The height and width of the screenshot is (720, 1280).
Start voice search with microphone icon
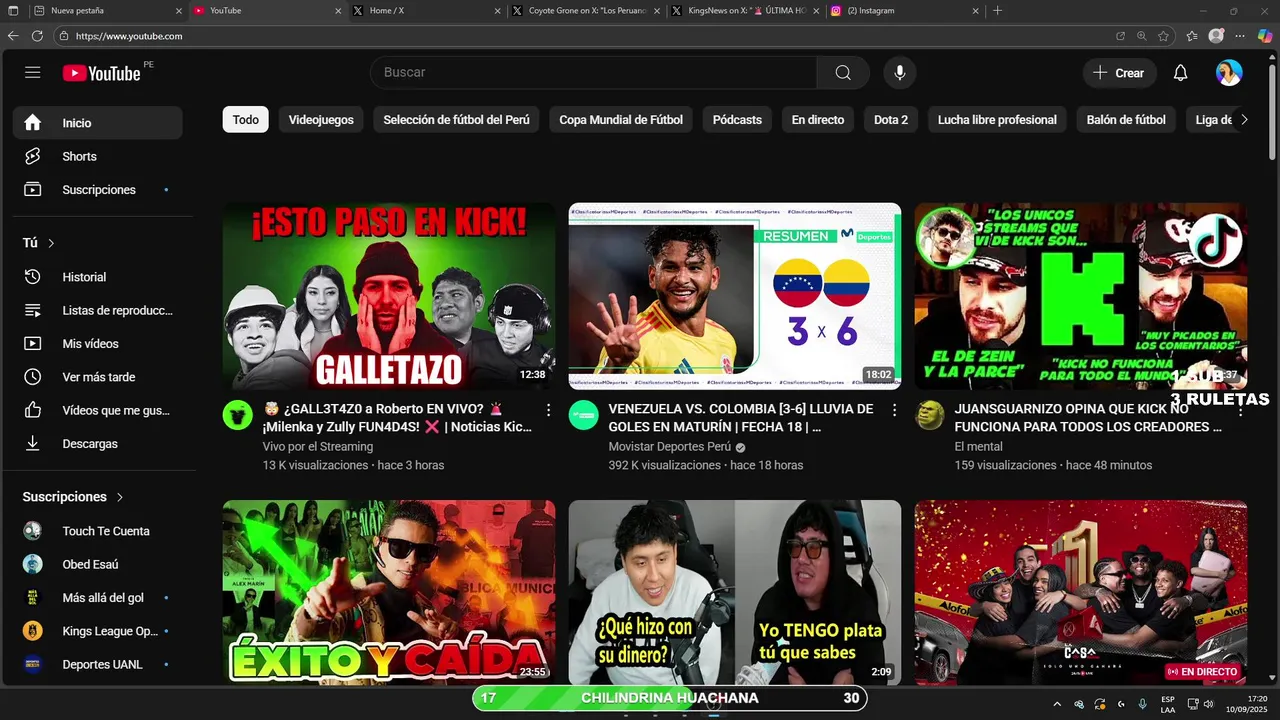900,73
